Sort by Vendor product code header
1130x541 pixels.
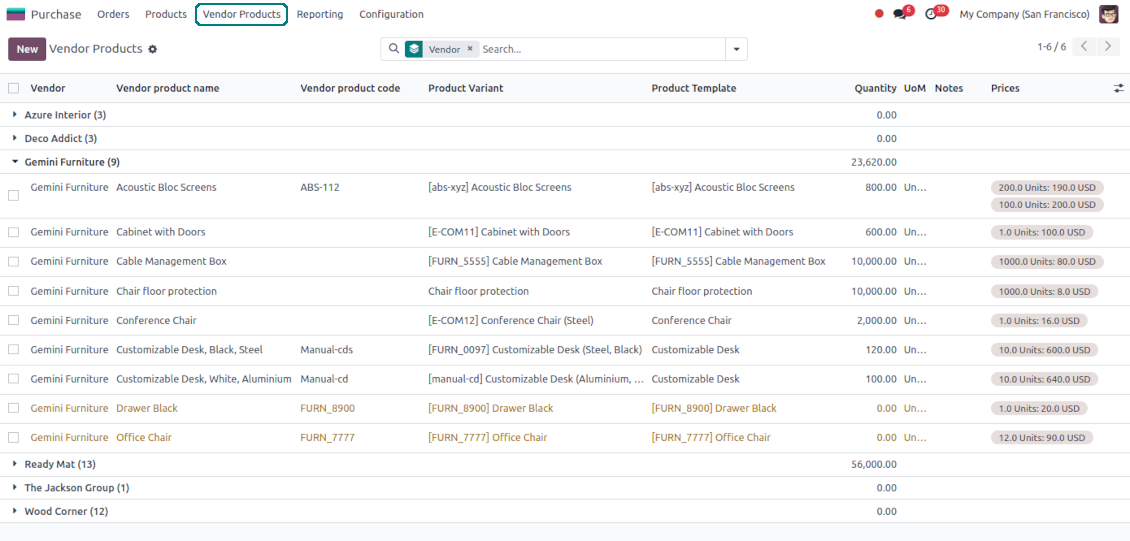[x=350, y=88]
